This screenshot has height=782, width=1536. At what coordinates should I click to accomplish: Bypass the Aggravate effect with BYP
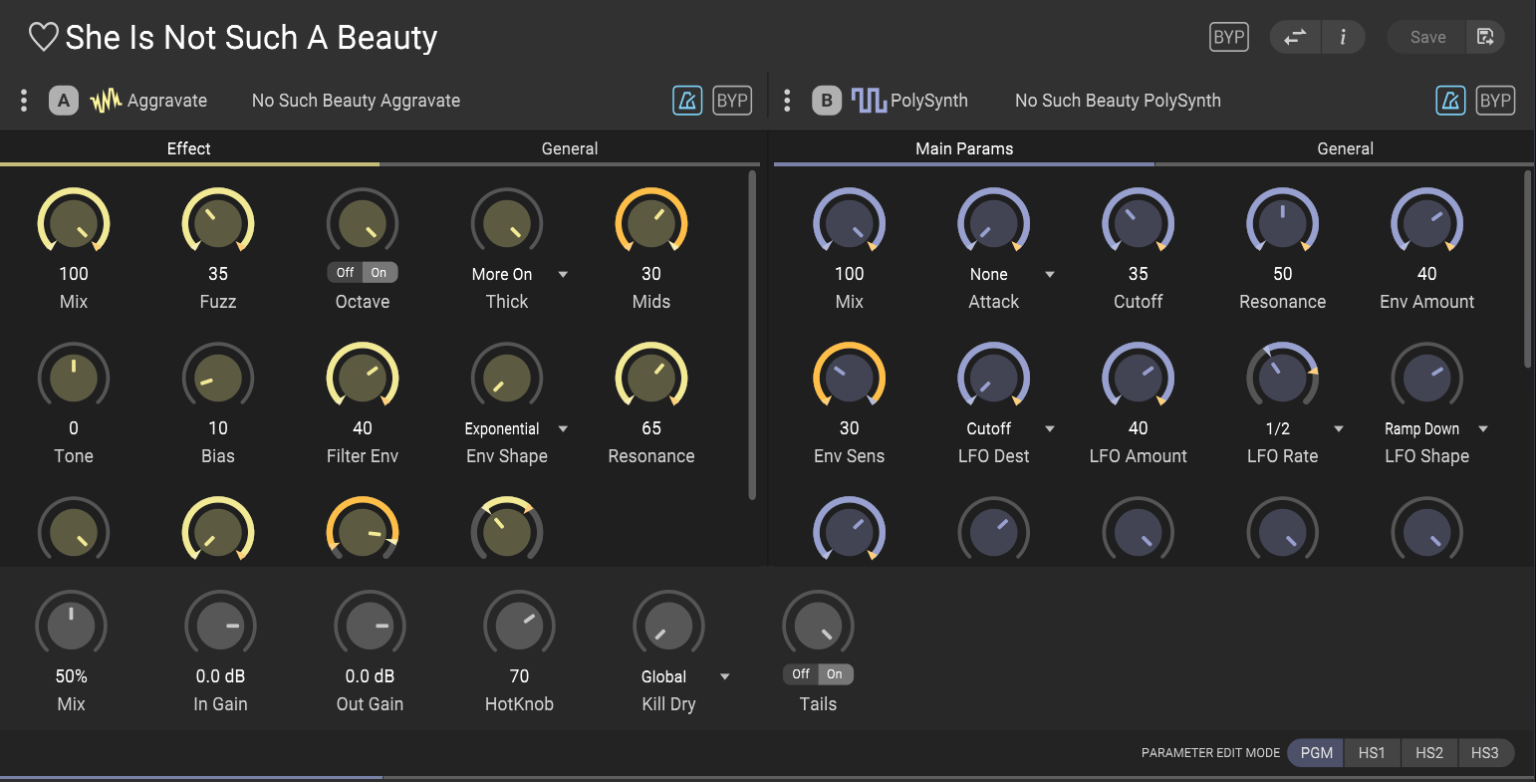(732, 100)
